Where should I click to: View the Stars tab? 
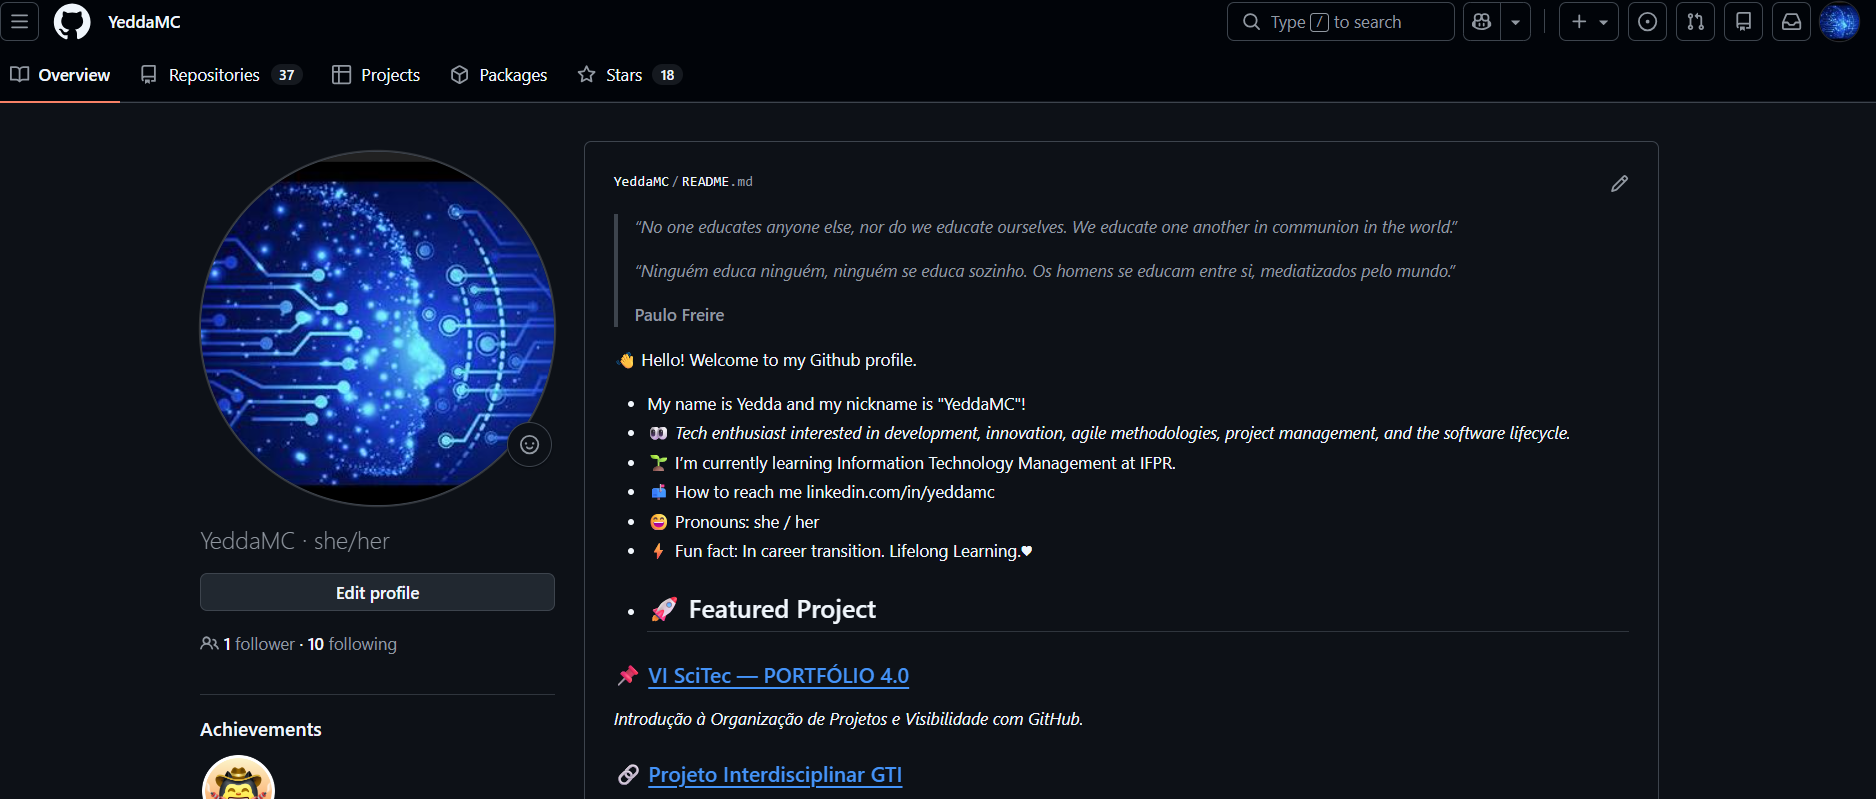click(629, 75)
